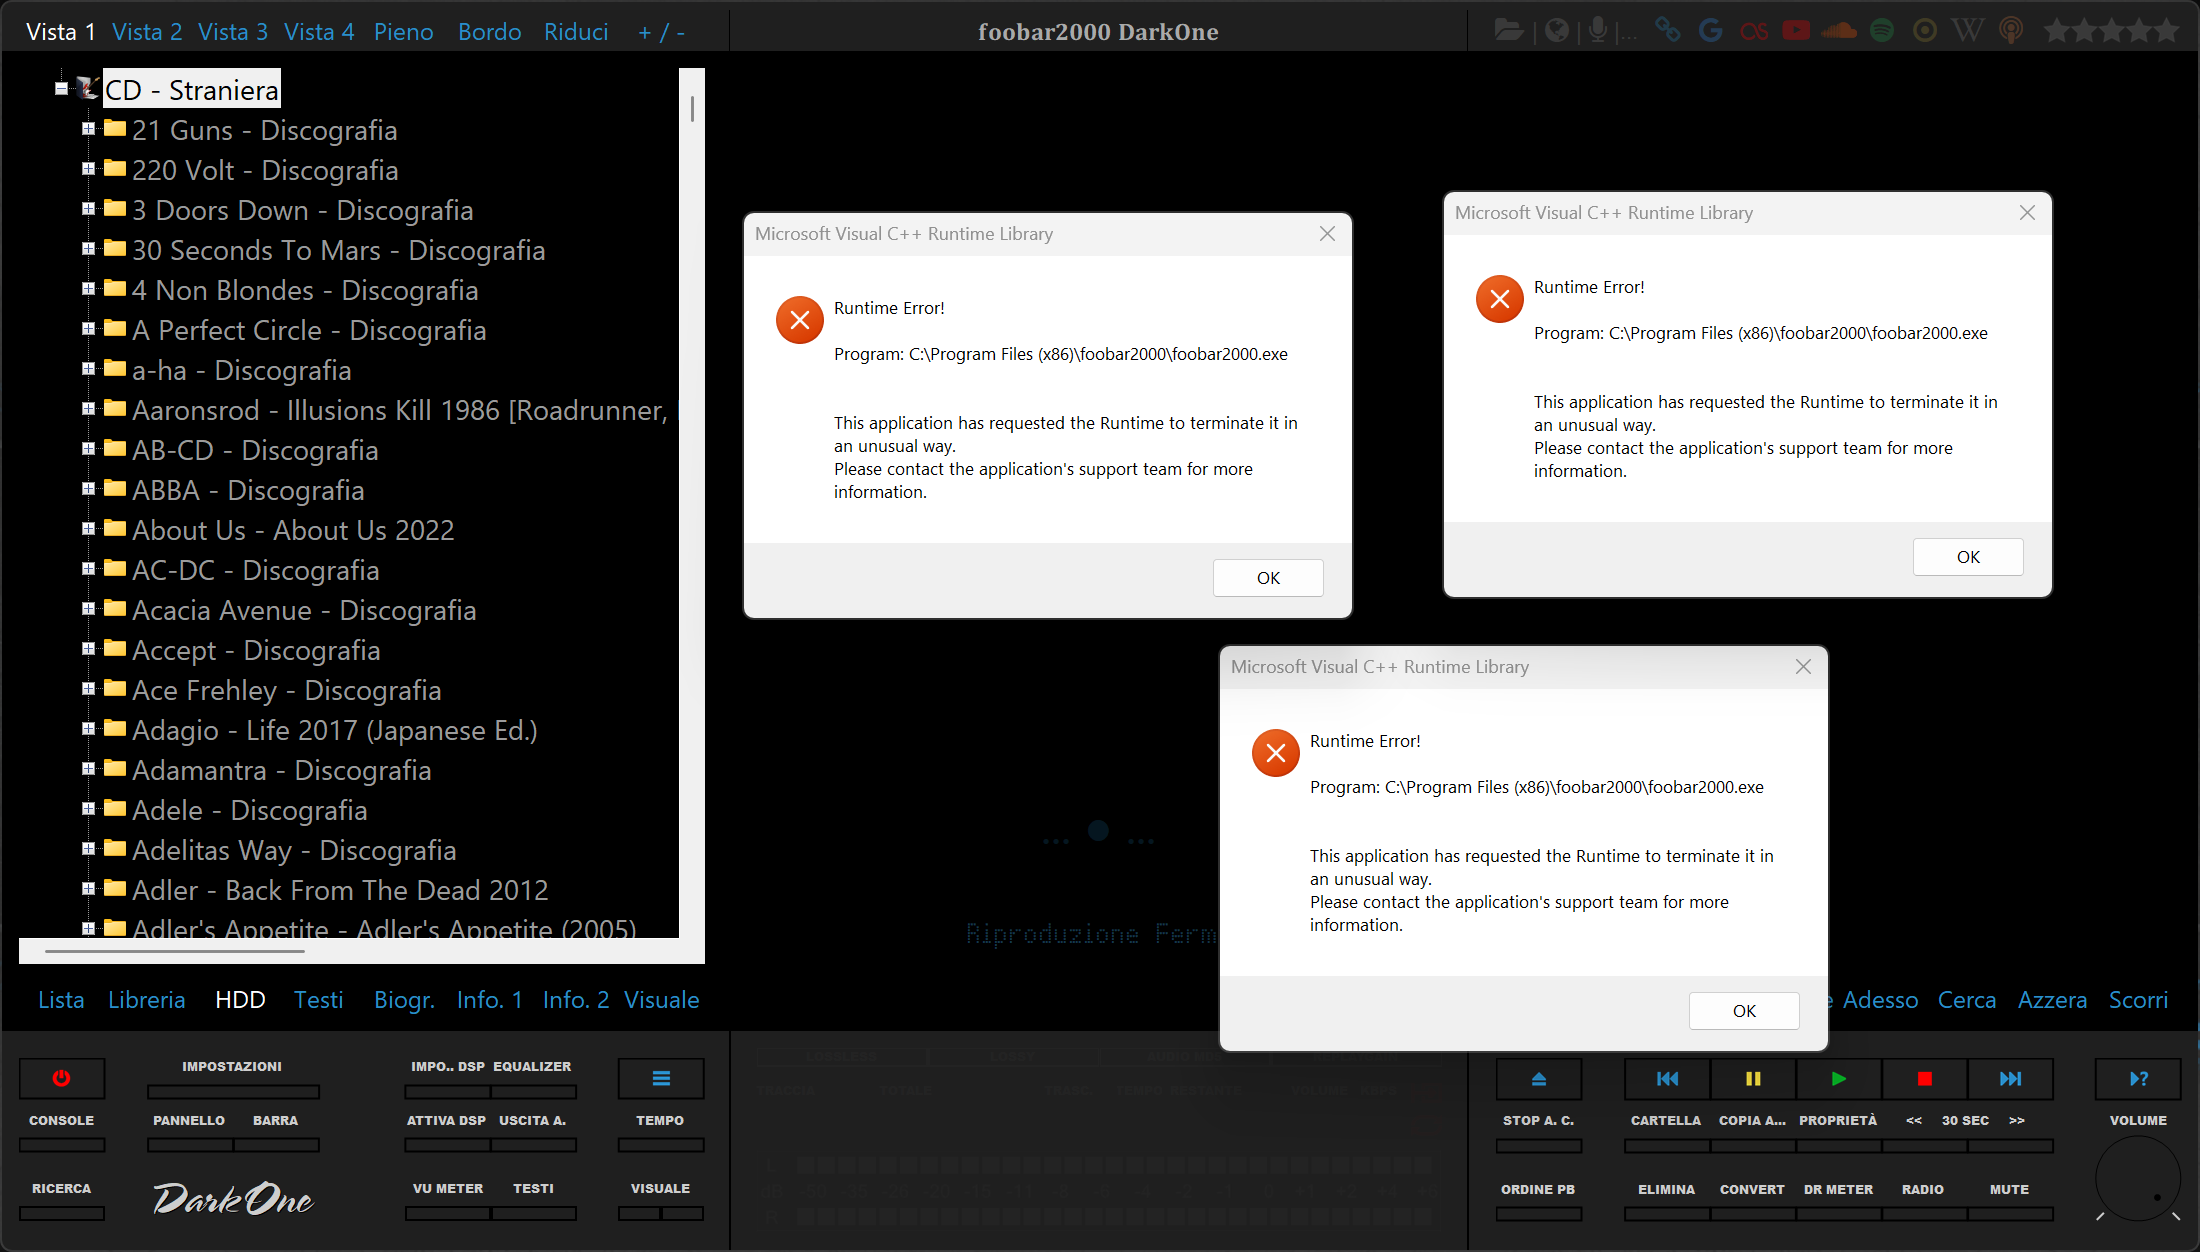Toggle the MUTE button
Image resolution: width=2200 pixels, height=1252 pixels.
2009,1212
